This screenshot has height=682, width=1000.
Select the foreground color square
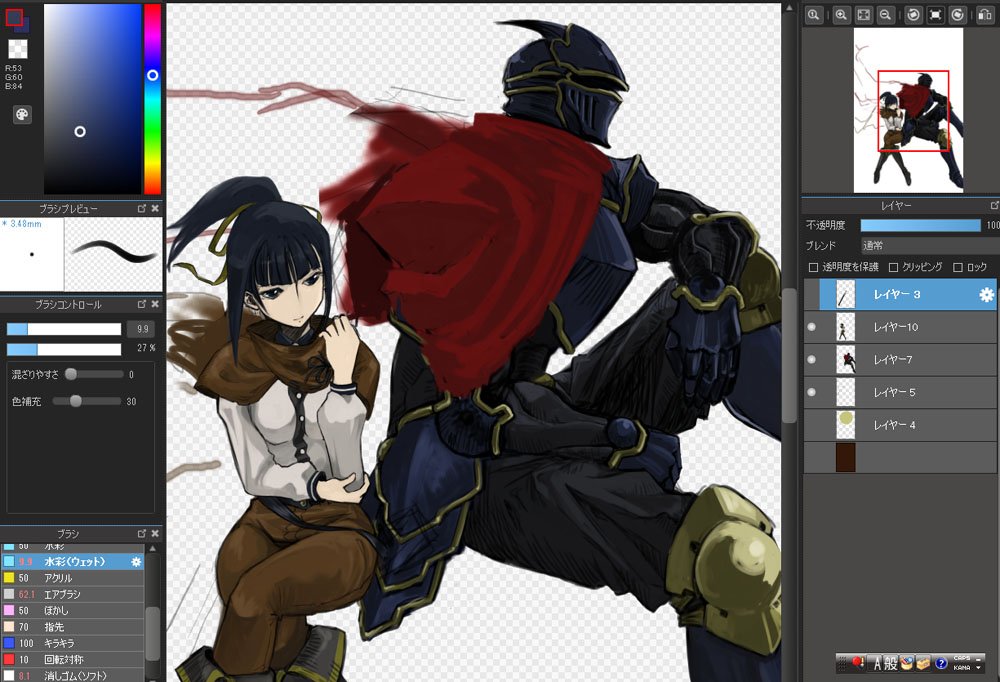[x=14, y=17]
